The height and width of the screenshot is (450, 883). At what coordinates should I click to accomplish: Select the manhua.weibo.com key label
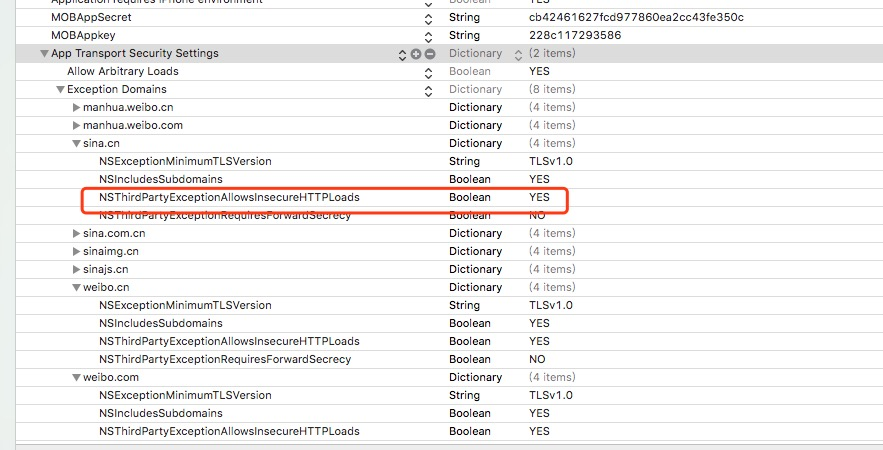point(132,126)
